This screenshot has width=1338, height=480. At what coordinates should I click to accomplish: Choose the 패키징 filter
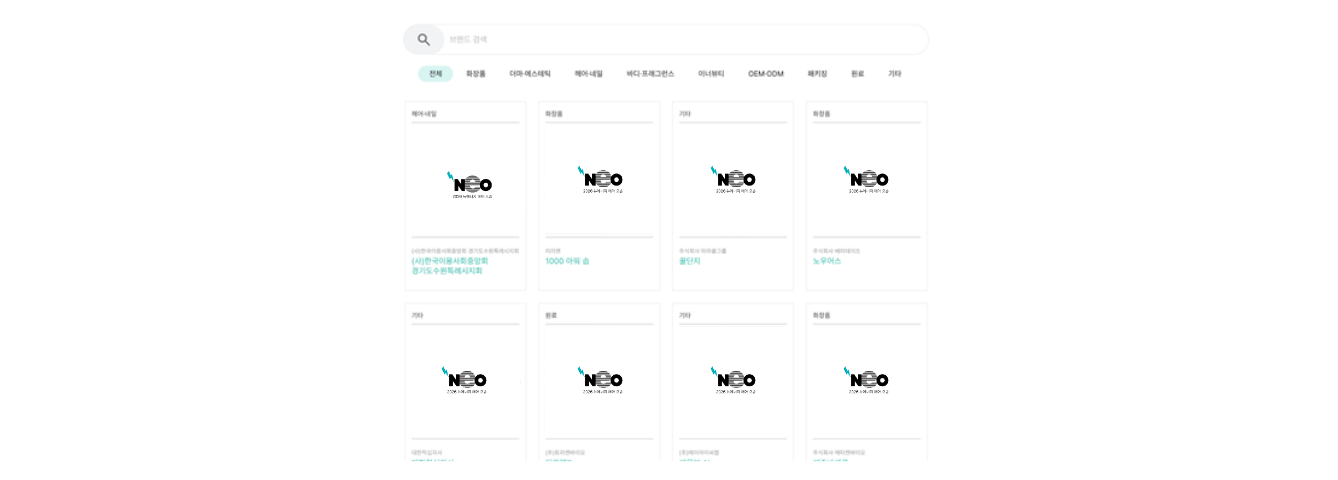pos(818,74)
